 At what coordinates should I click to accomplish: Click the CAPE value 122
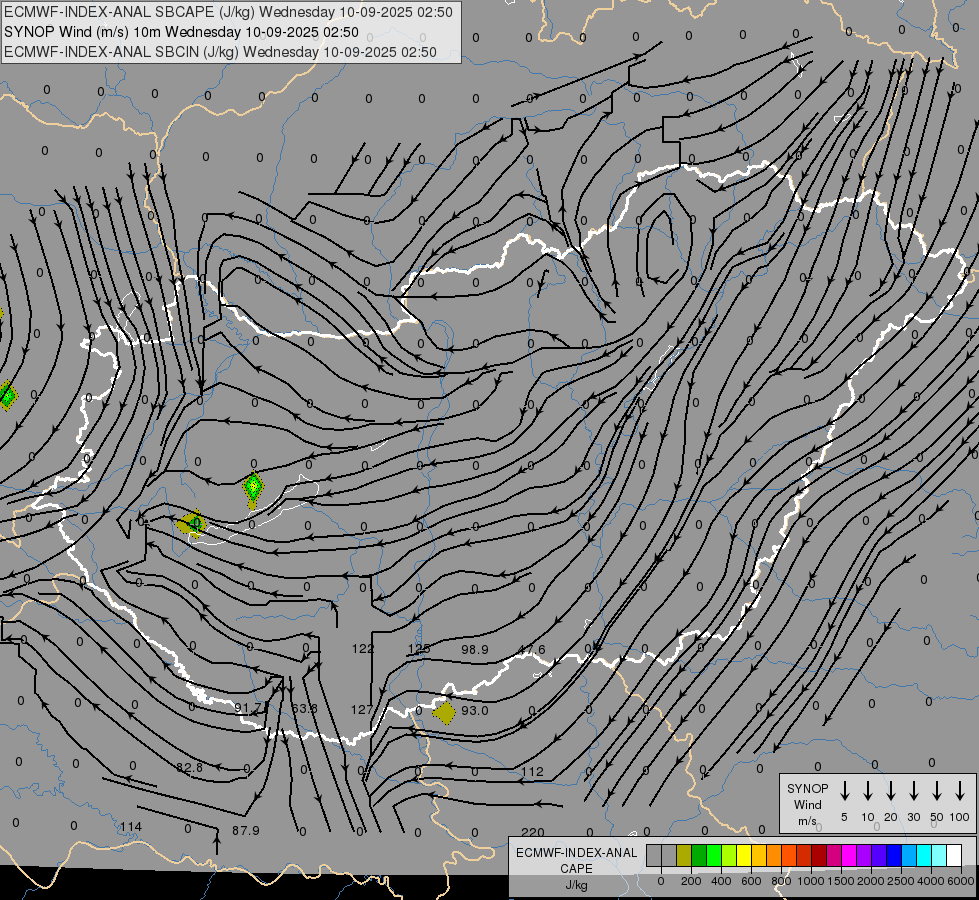click(362, 648)
